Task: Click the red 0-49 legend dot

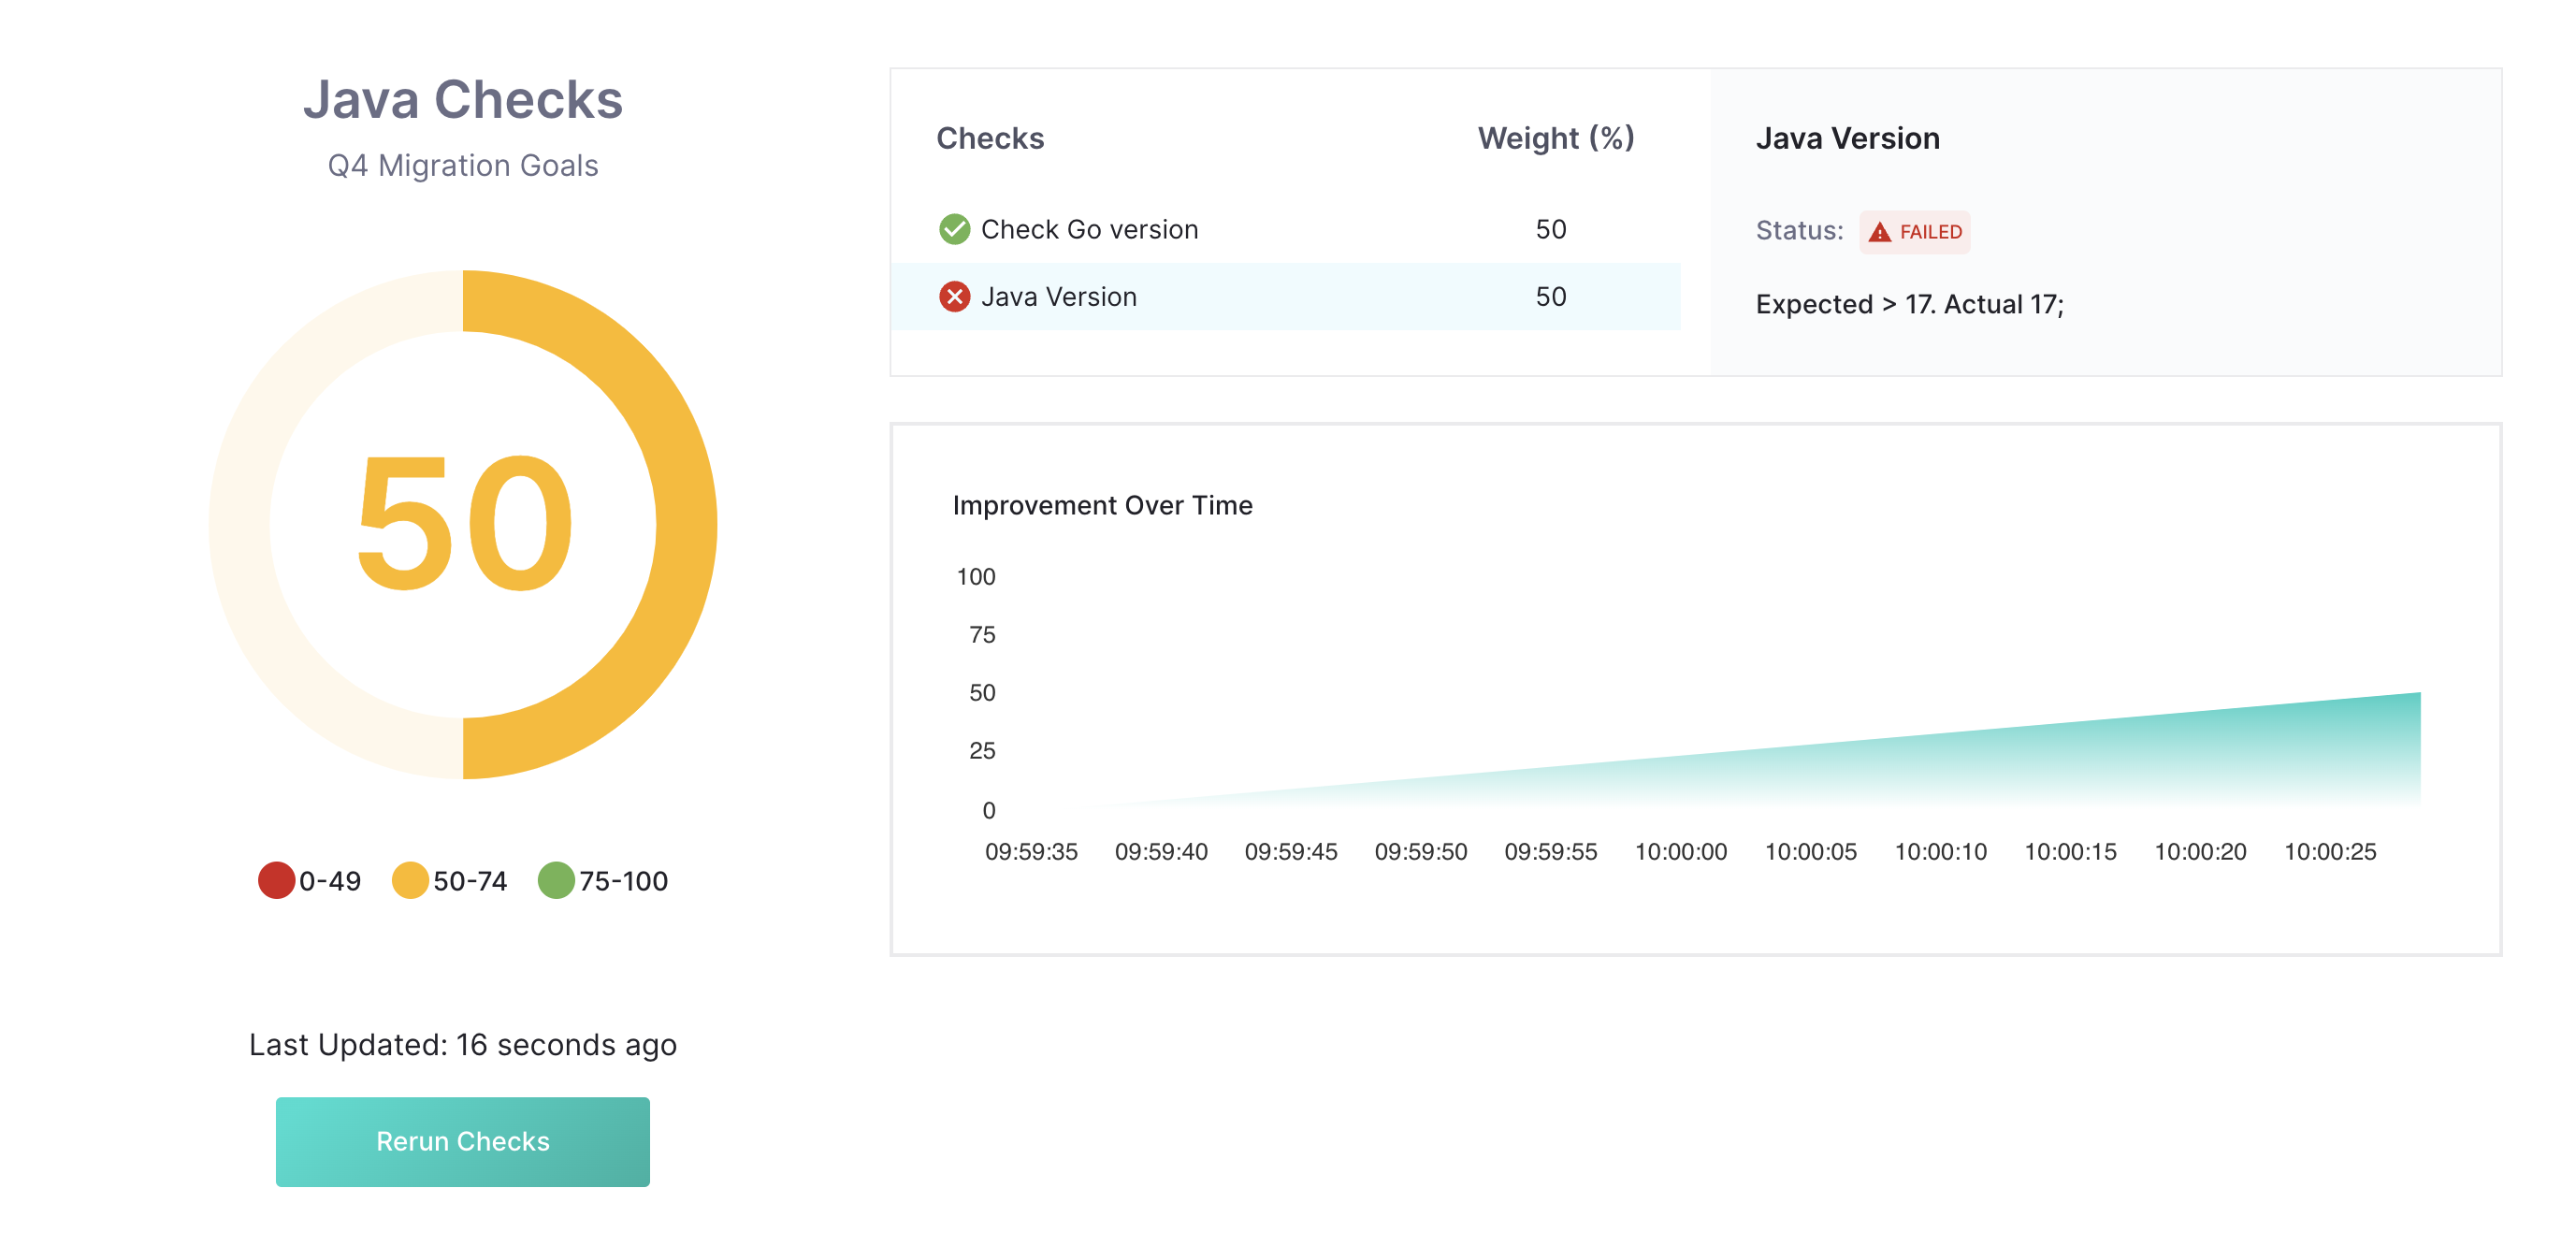Action: (x=276, y=880)
